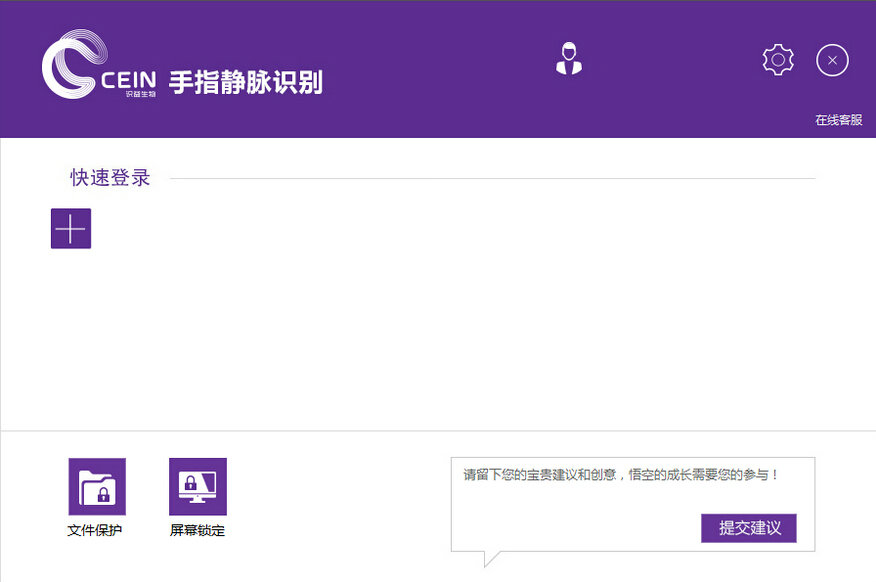The width and height of the screenshot is (876, 582).
Task: Click into the suggestion text box
Action: point(633,504)
